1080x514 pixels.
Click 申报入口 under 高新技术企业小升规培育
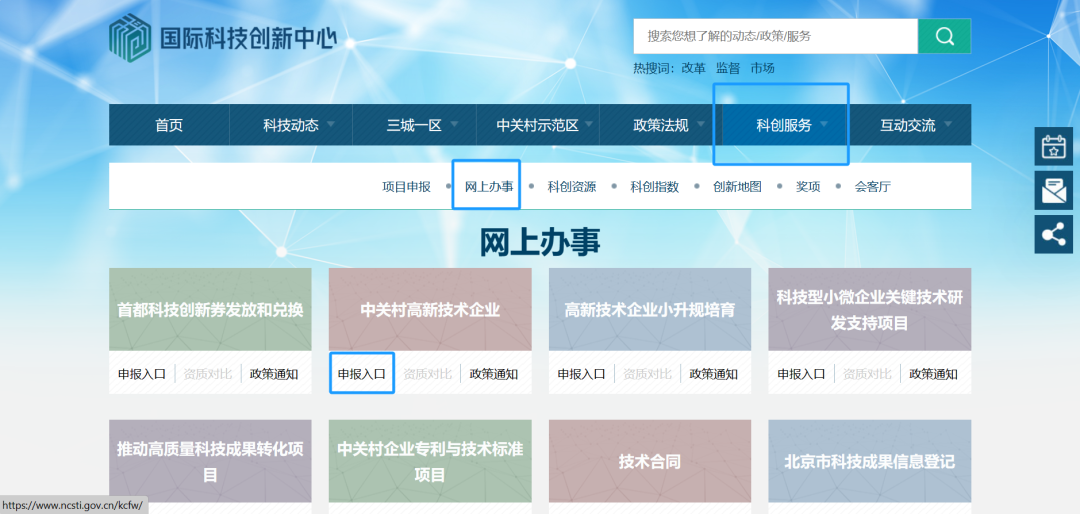point(581,374)
